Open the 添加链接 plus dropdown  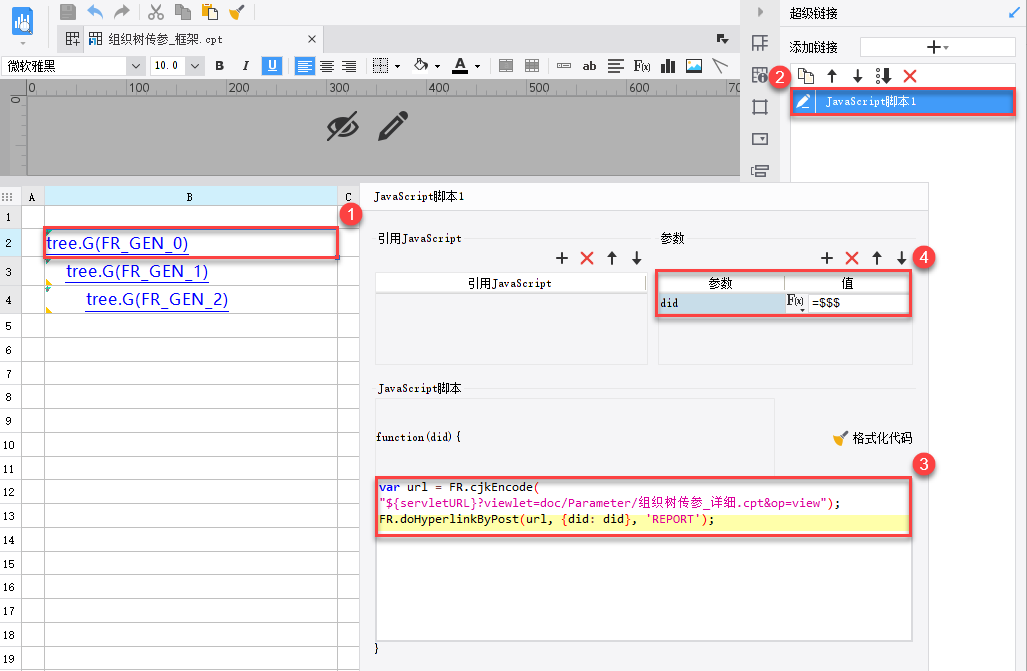point(937,47)
